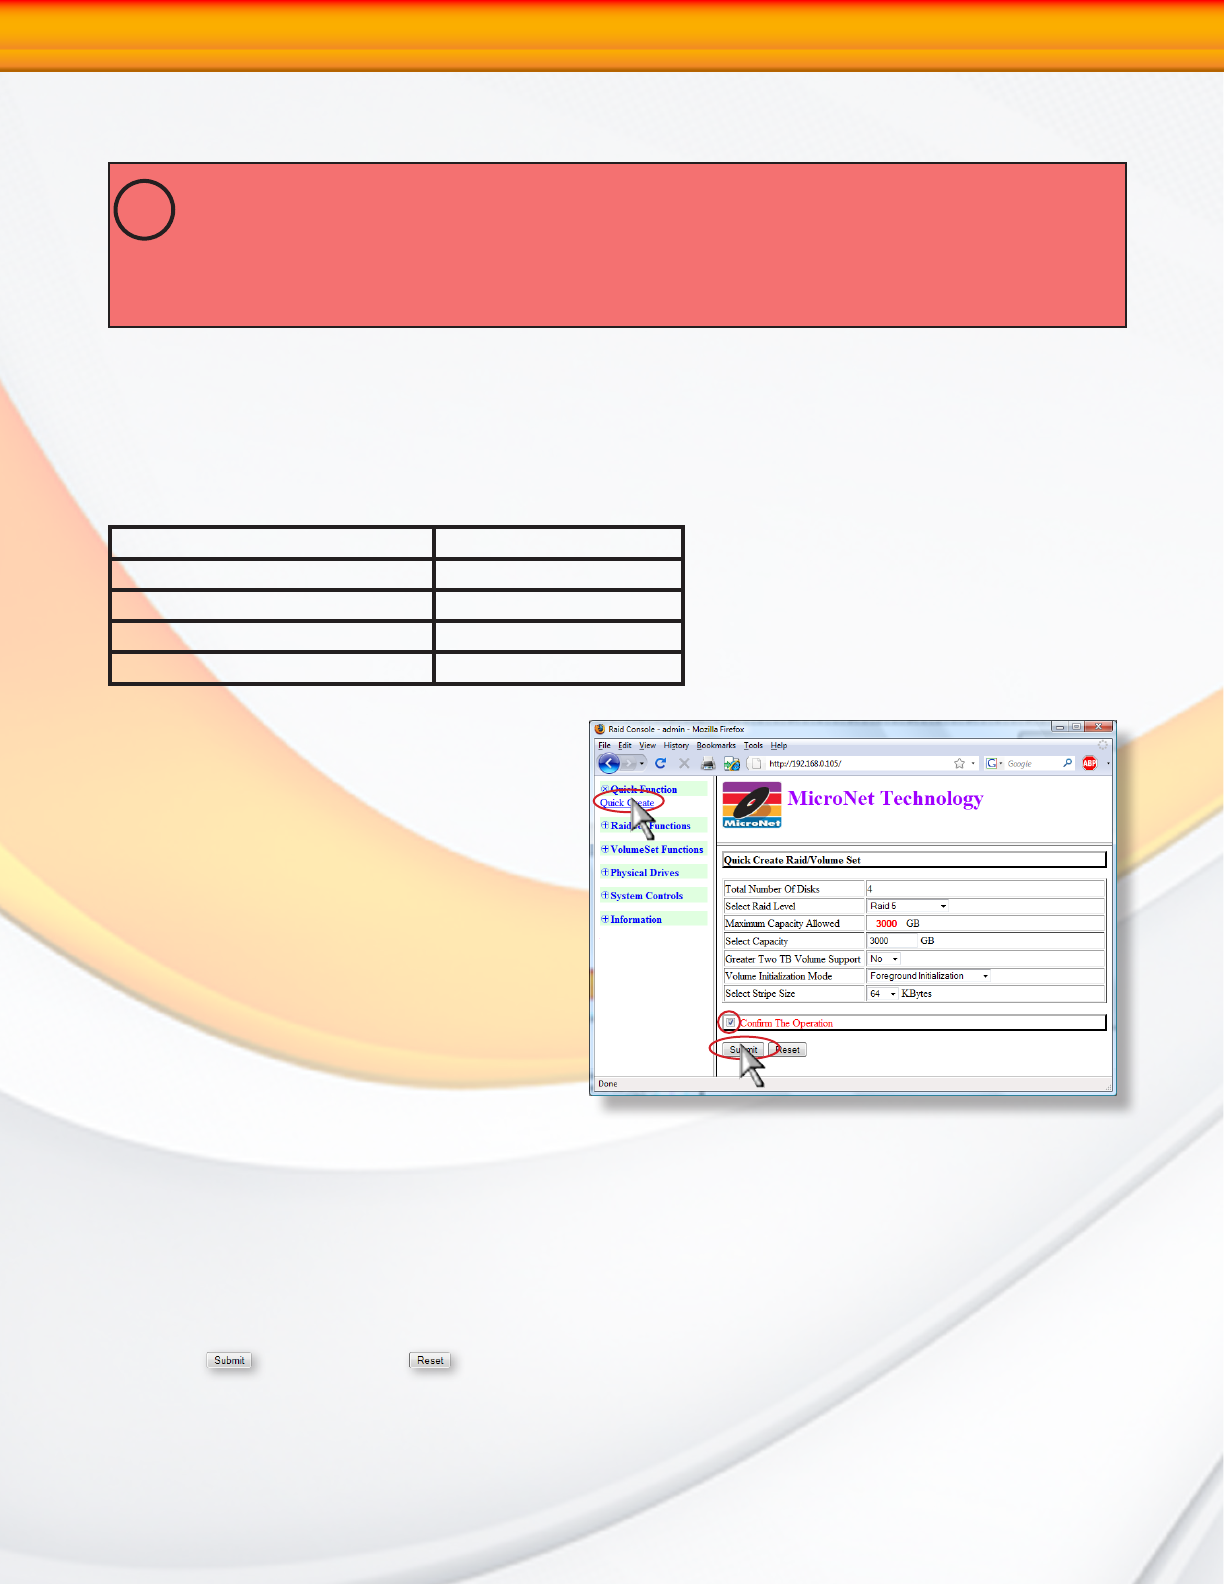Click the Done status bar text
This screenshot has width=1224, height=1584.
coord(608,1084)
